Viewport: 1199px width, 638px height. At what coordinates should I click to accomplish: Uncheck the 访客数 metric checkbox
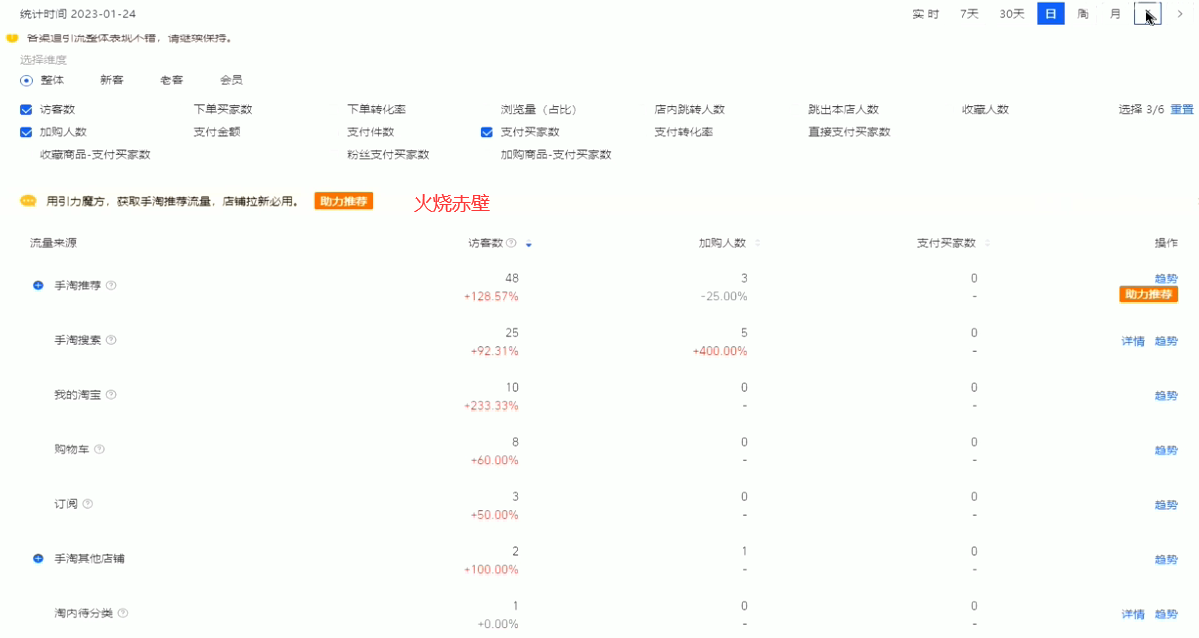26,109
